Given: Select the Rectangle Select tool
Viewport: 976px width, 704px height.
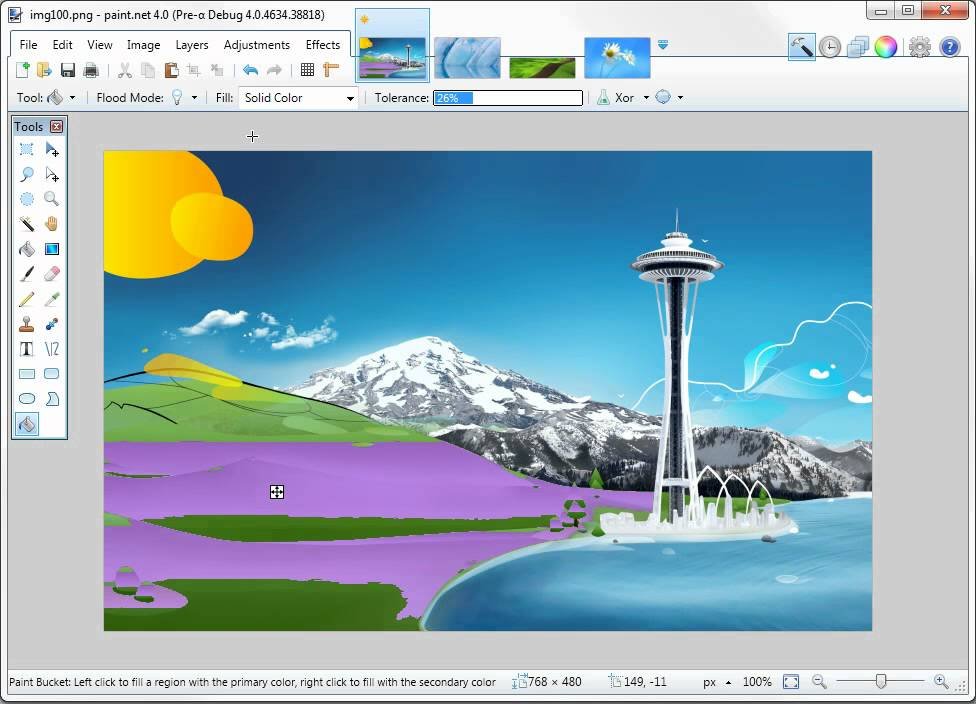Looking at the screenshot, I should [27, 149].
